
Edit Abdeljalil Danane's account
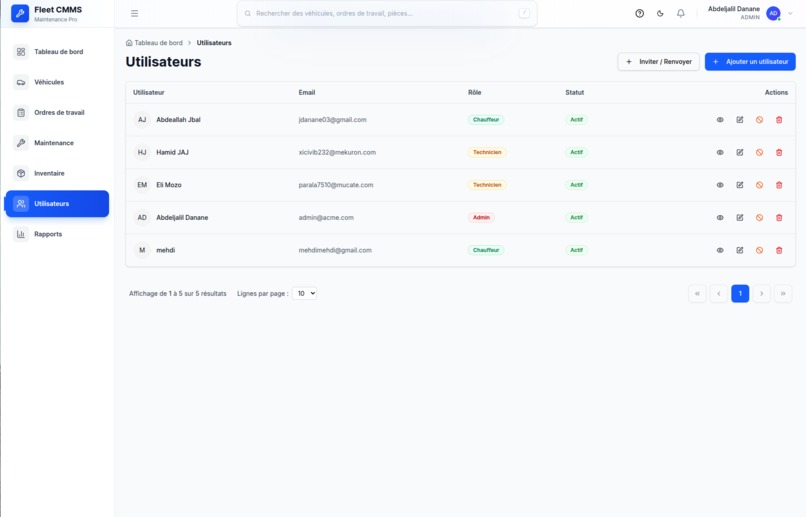(x=740, y=217)
